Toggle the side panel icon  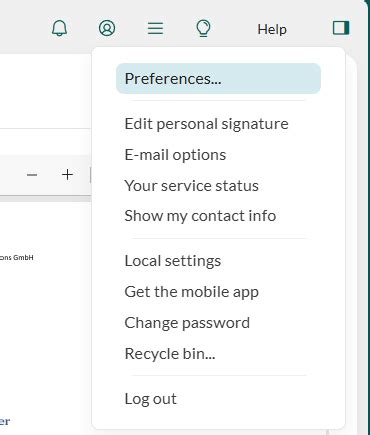tap(341, 28)
